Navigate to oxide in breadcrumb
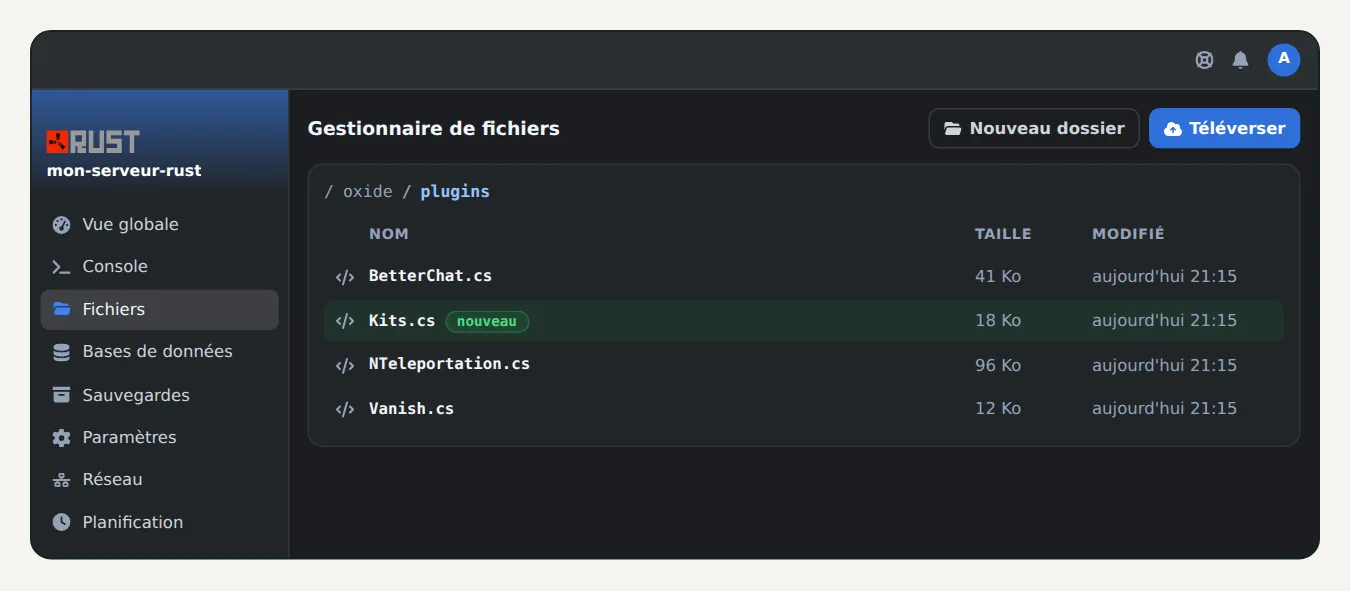The image size is (1350, 591). click(367, 191)
